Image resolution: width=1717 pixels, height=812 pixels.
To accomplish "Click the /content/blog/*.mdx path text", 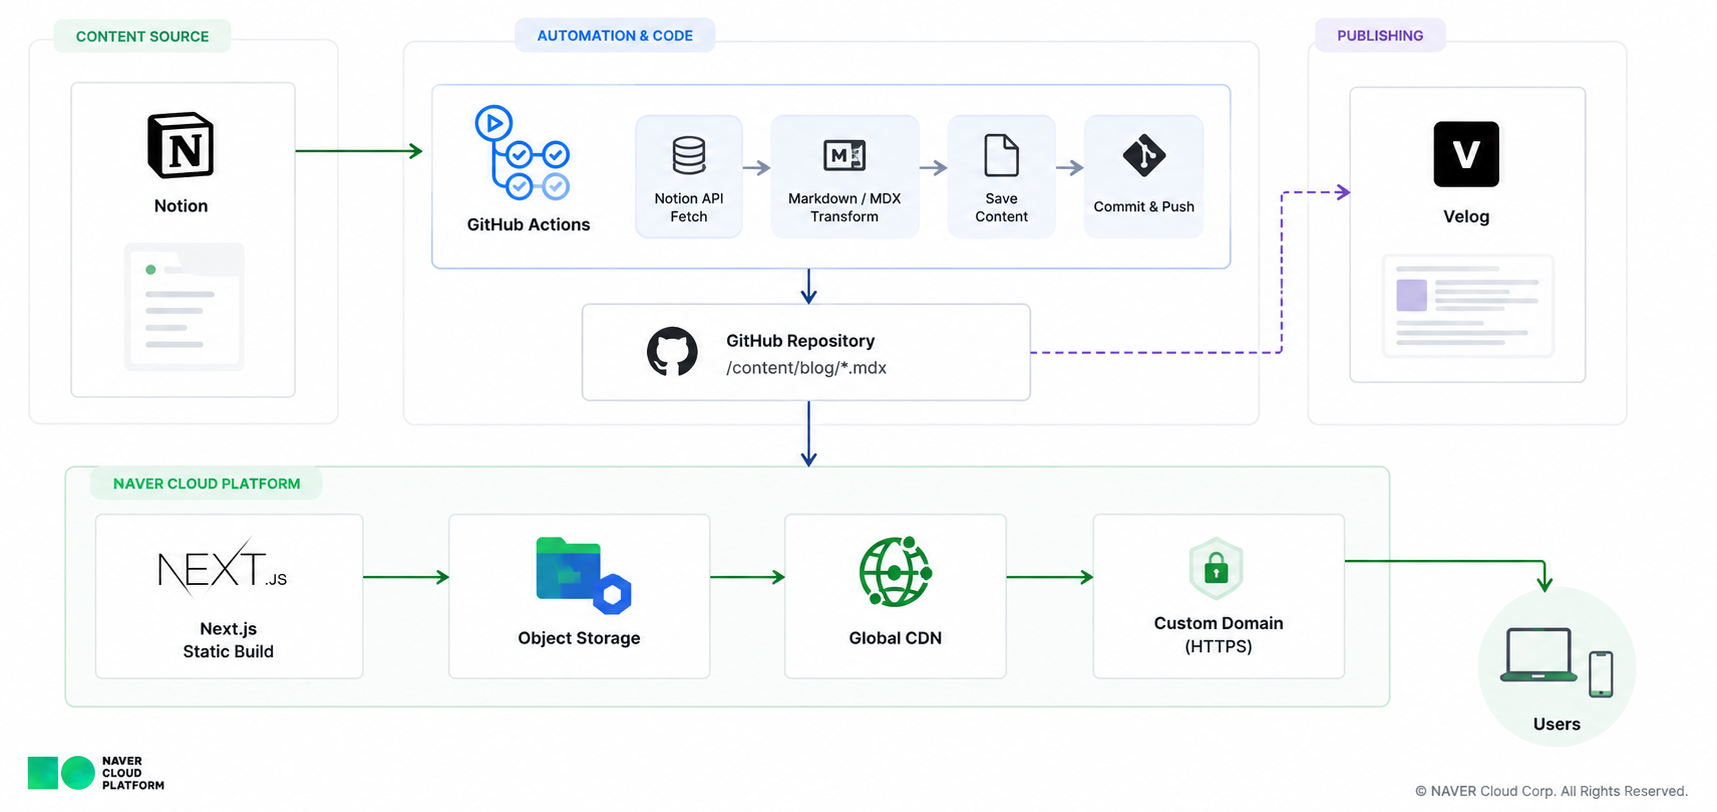I will pos(806,368).
